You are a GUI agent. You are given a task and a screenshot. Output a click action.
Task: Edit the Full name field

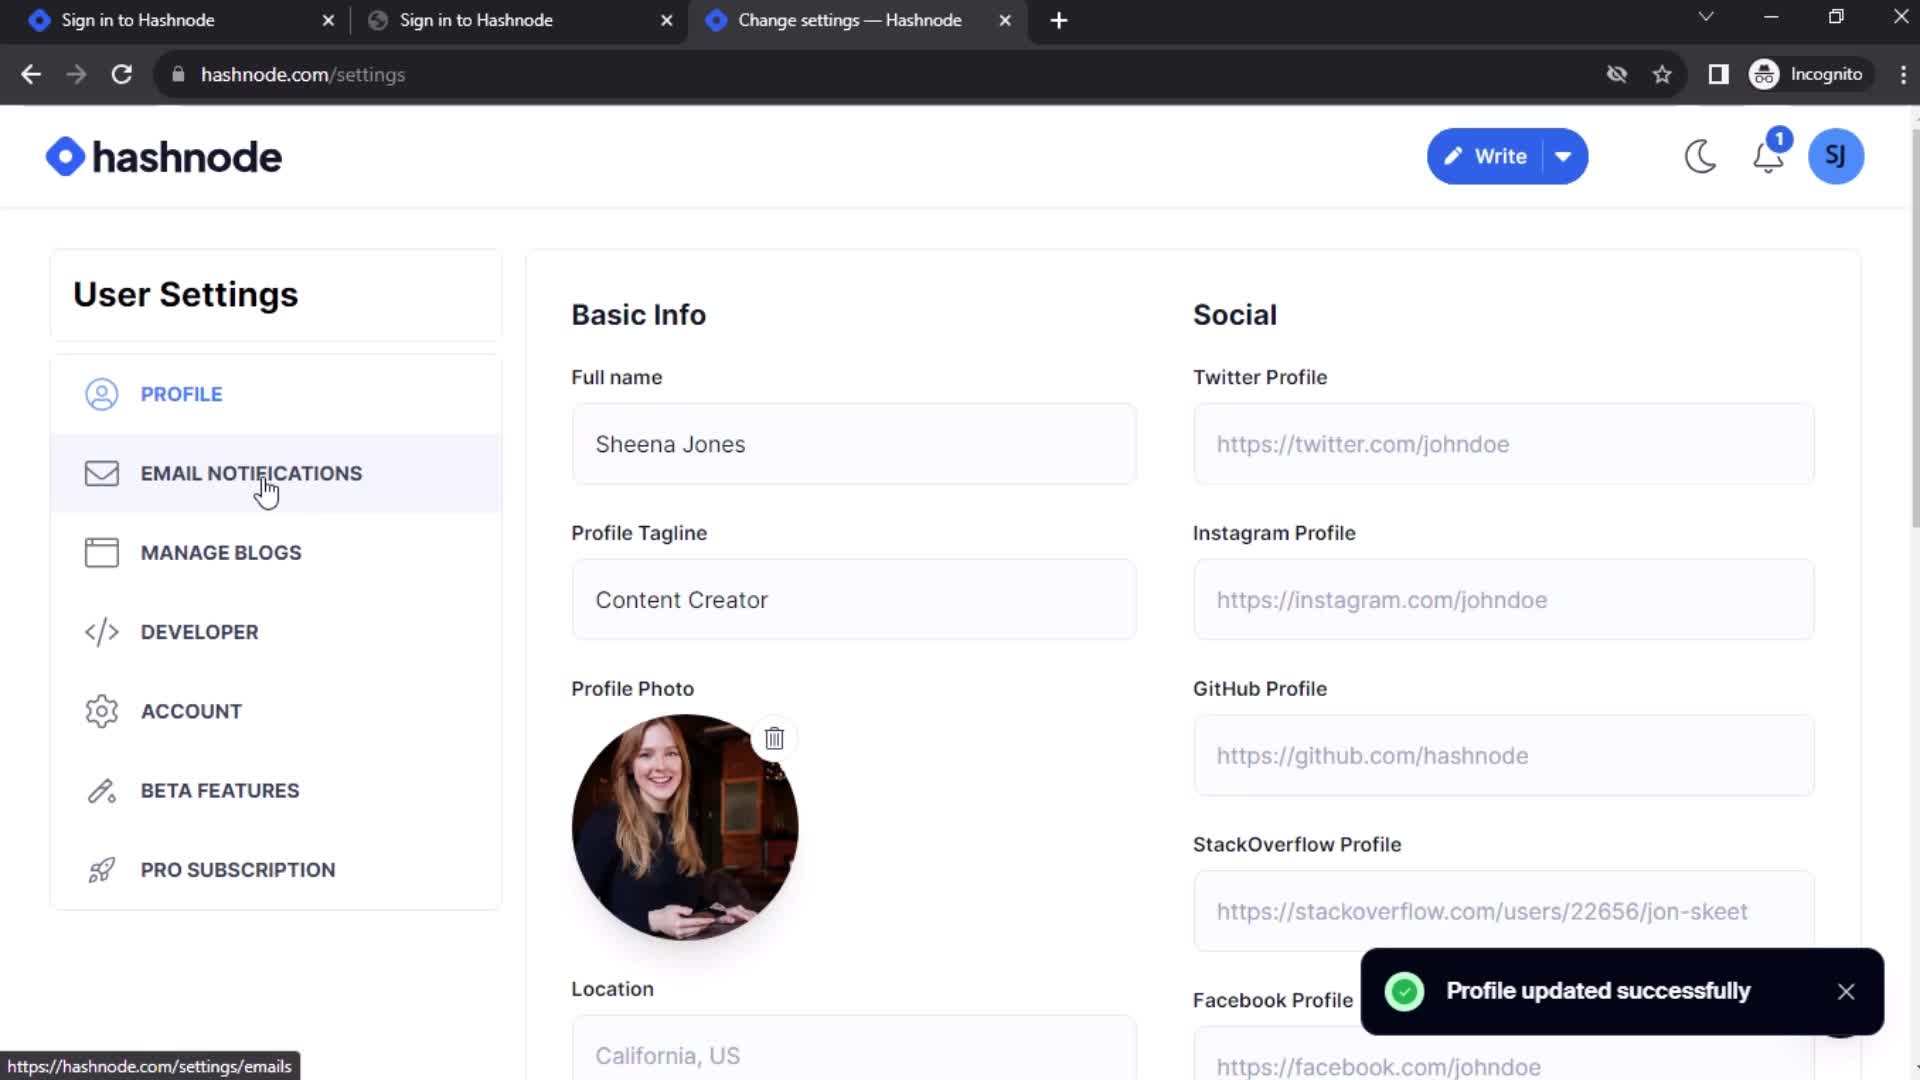(854, 444)
